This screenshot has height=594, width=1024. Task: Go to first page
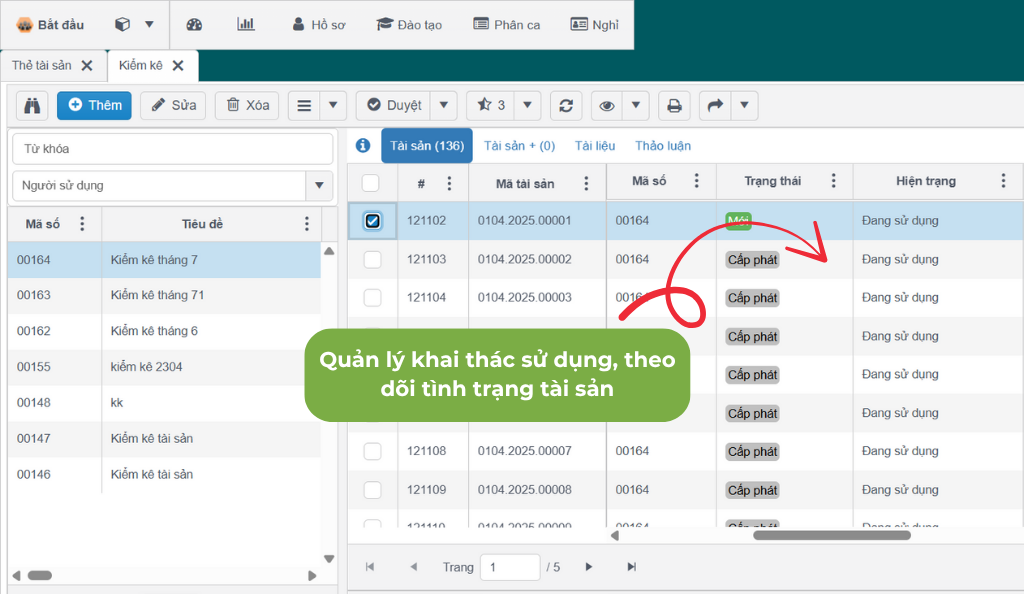click(x=370, y=567)
